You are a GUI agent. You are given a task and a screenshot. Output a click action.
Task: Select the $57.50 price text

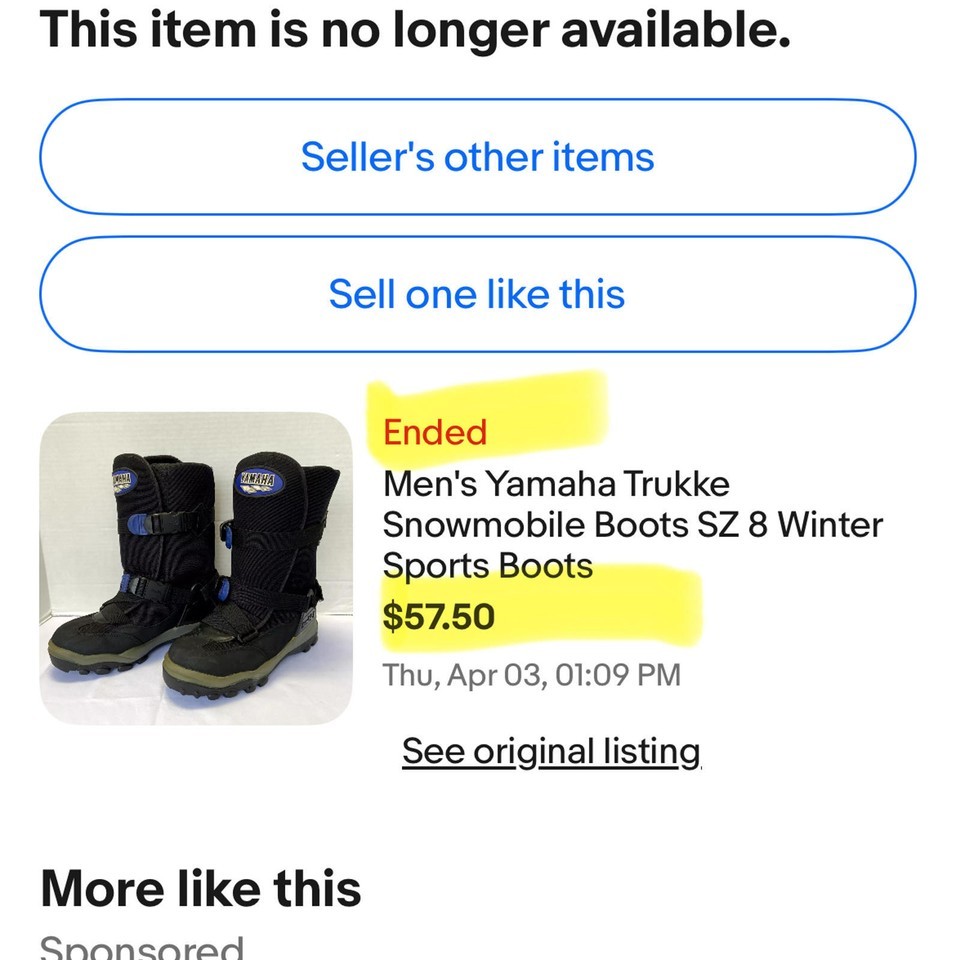438,616
